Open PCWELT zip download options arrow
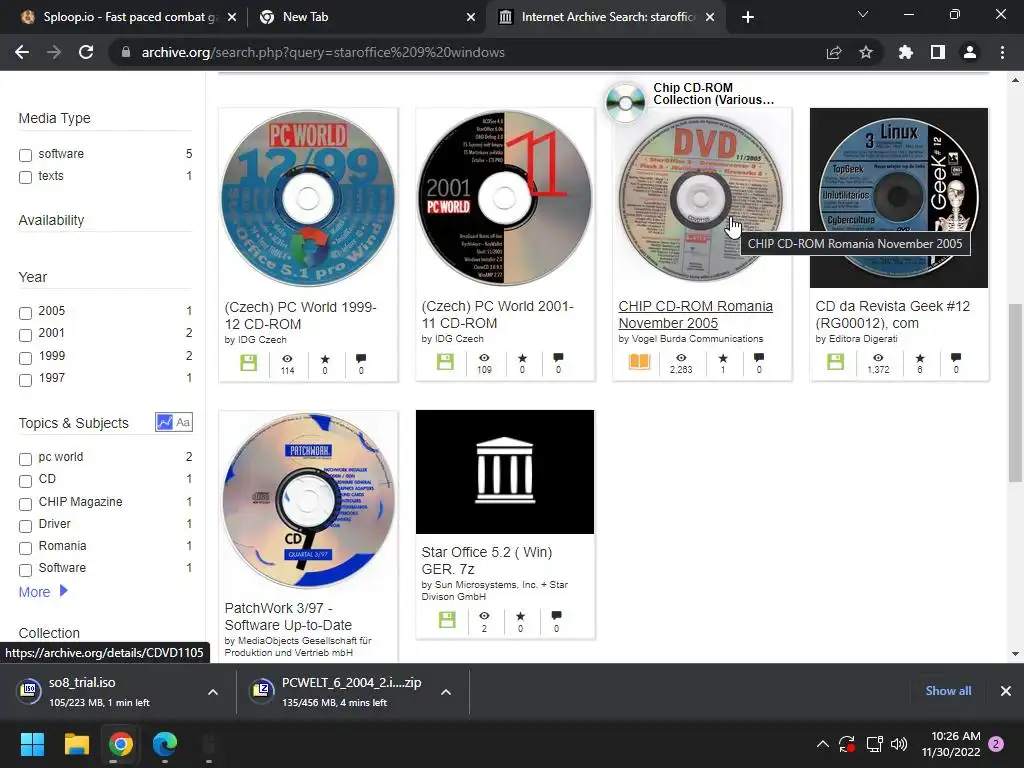 tap(446, 692)
